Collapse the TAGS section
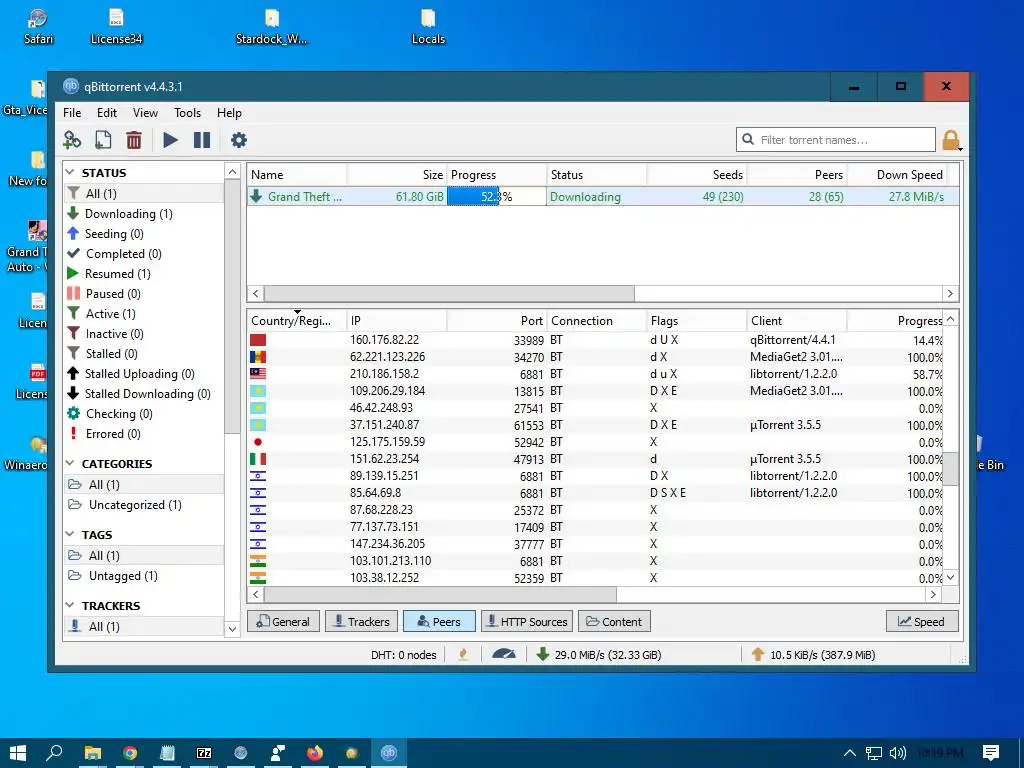 (x=70, y=534)
